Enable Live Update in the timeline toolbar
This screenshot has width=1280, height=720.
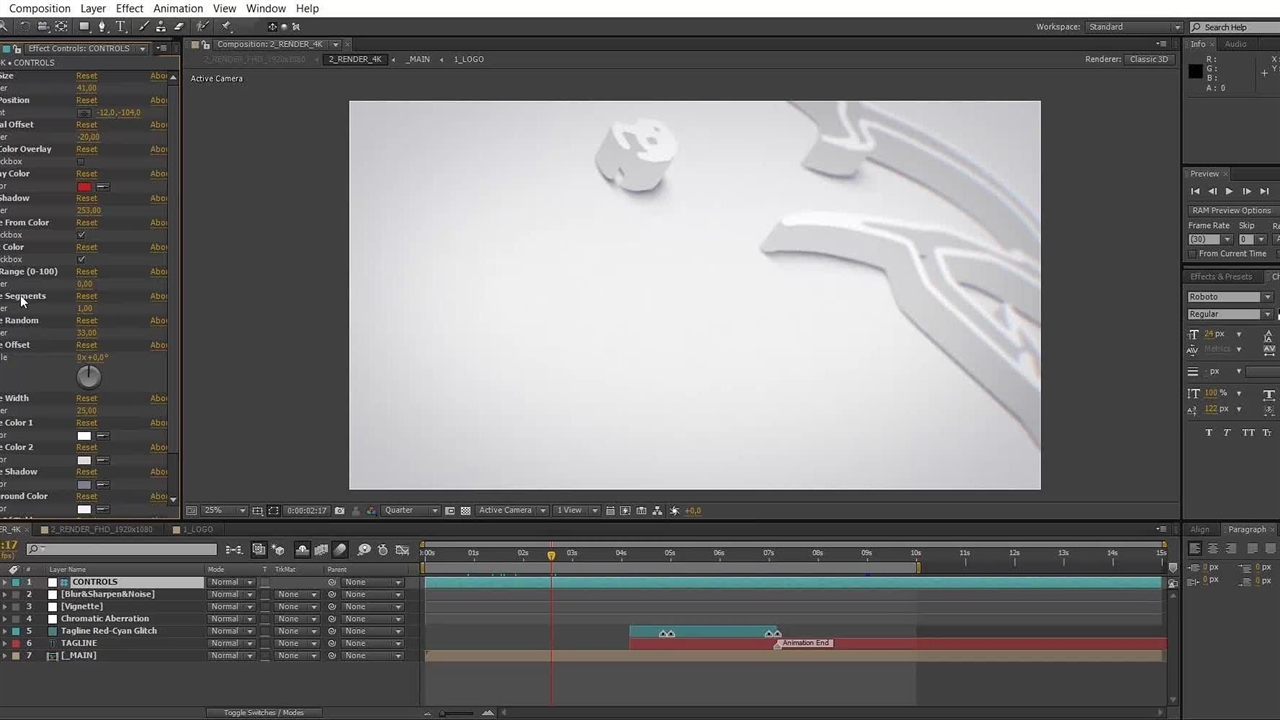[x=257, y=549]
